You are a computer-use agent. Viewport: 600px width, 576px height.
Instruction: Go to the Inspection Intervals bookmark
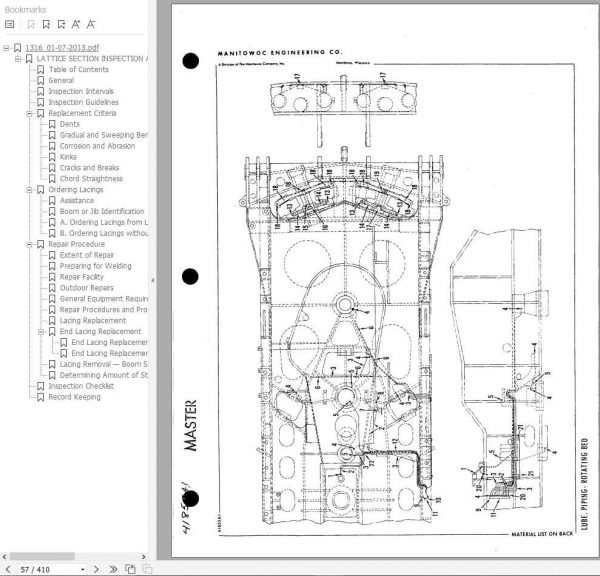81,91
